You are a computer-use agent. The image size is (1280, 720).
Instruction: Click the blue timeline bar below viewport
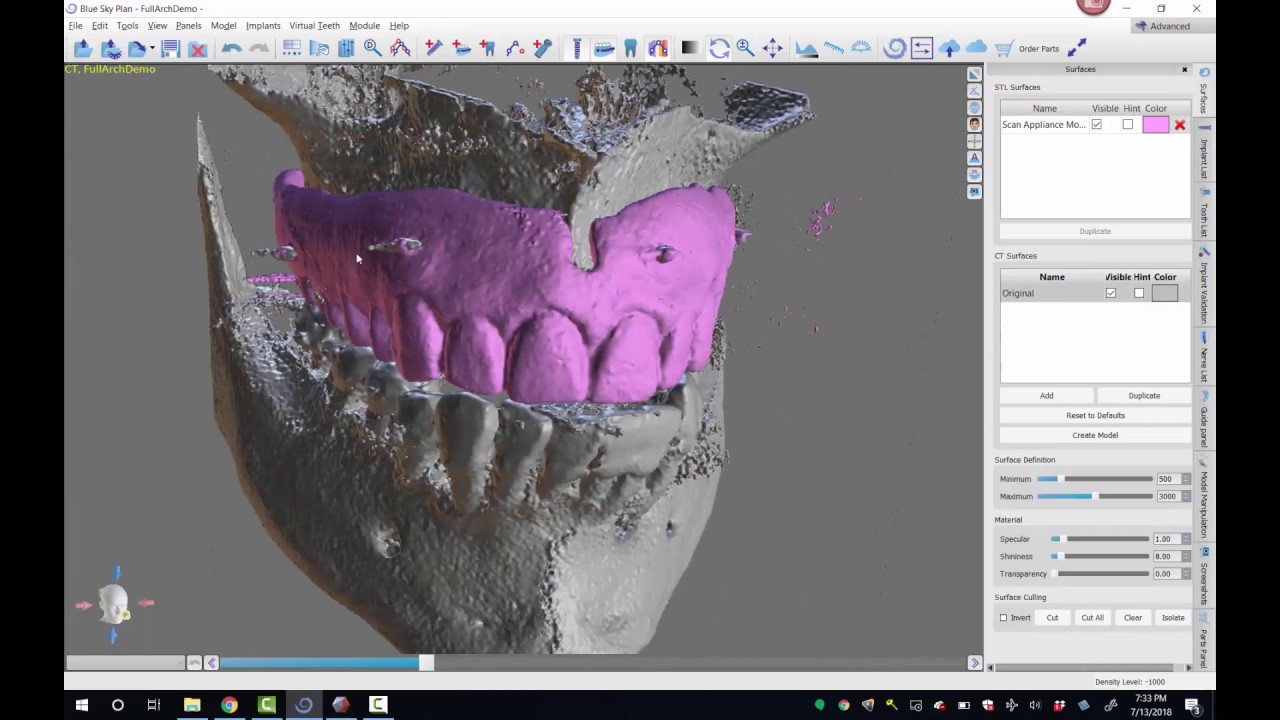click(320, 663)
